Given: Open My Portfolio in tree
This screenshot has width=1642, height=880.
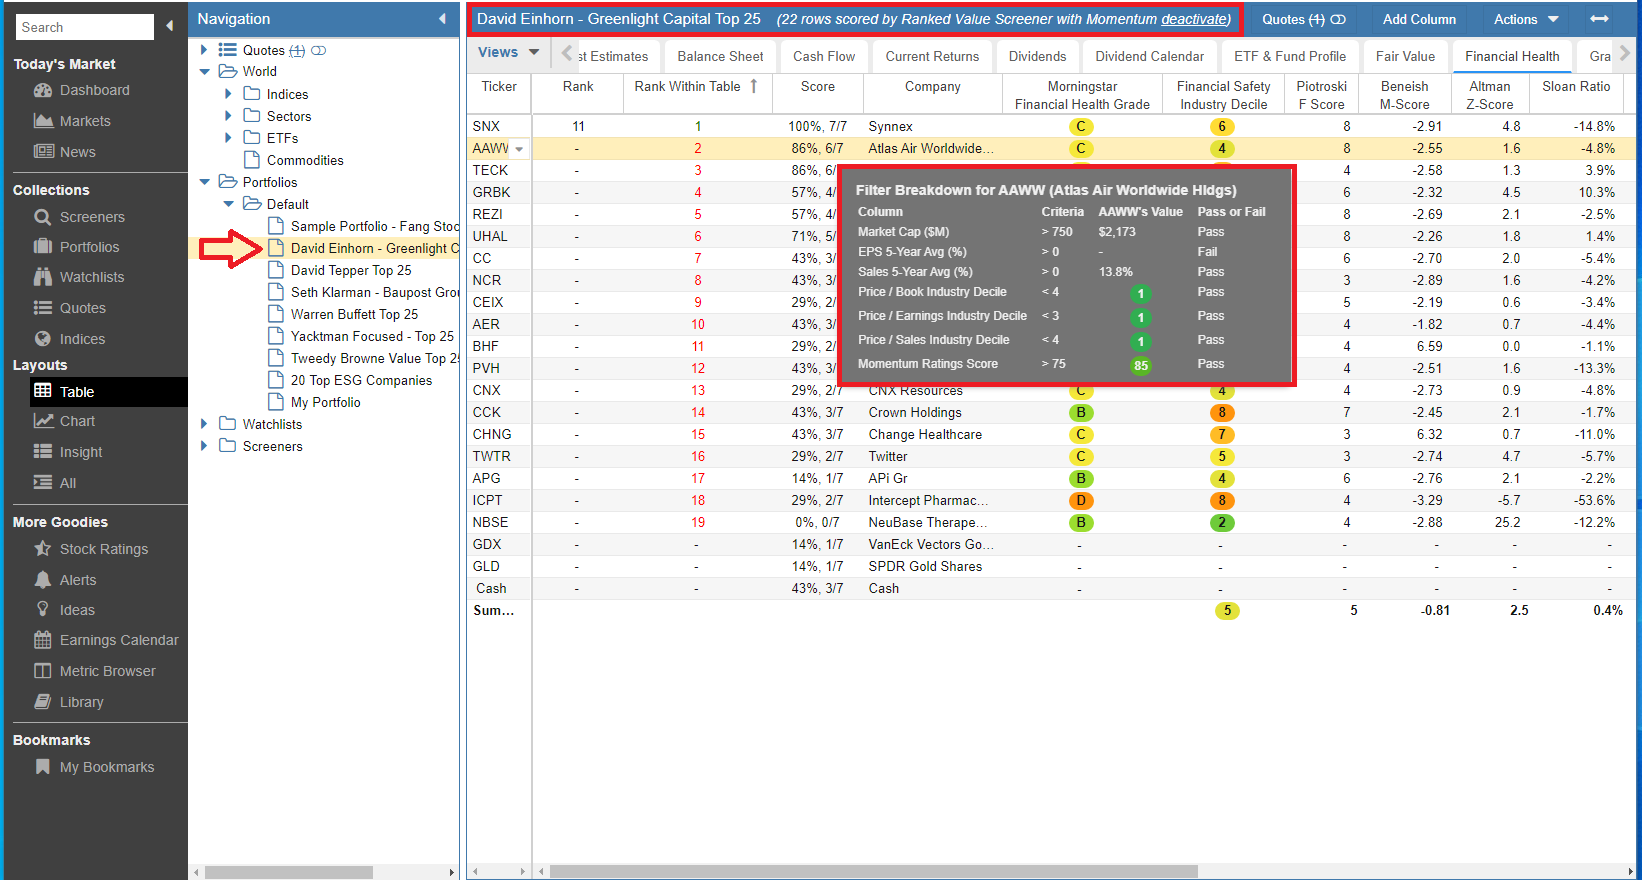Looking at the screenshot, I should 325,402.
